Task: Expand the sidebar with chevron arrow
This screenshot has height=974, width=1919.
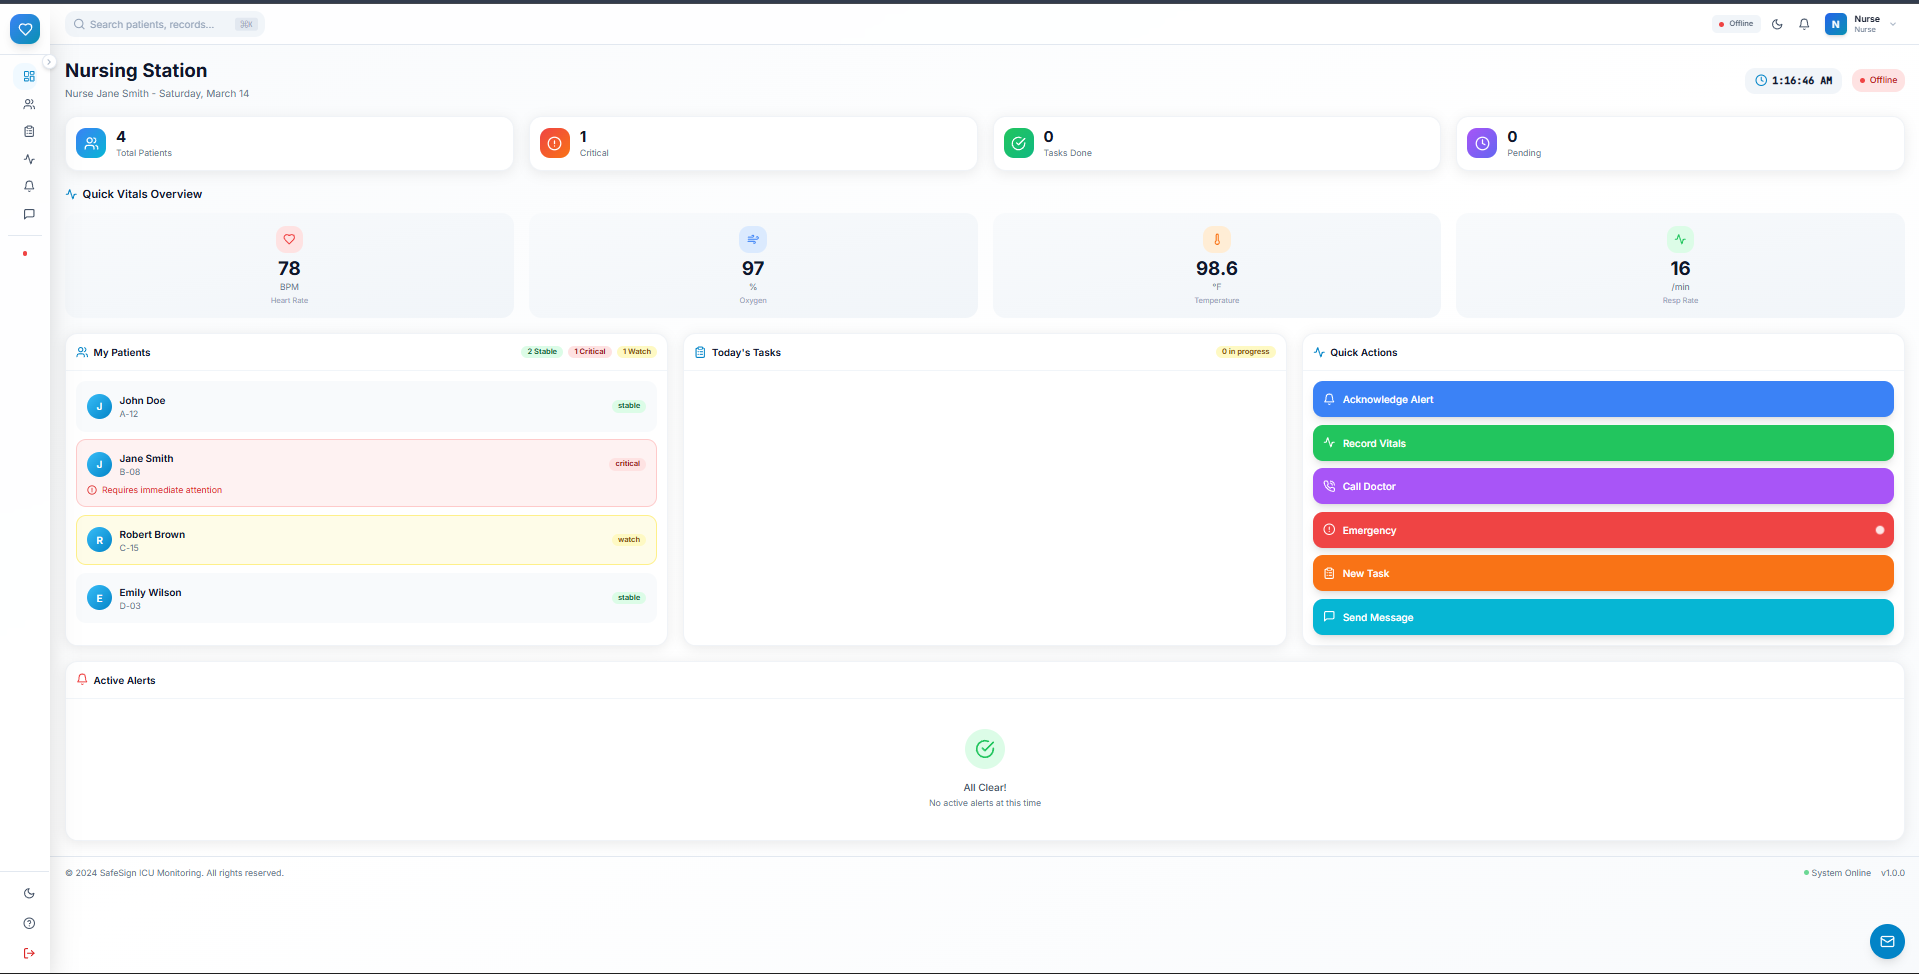Action: pyautogui.click(x=49, y=62)
